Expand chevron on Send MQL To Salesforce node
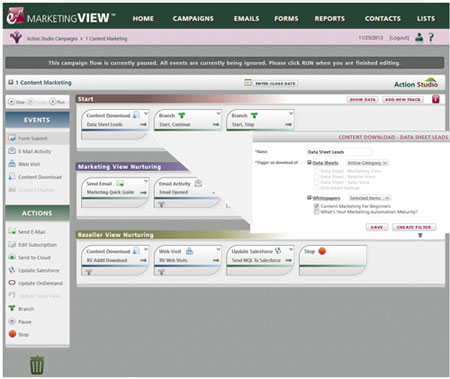This screenshot has height=379, width=450. point(291,249)
